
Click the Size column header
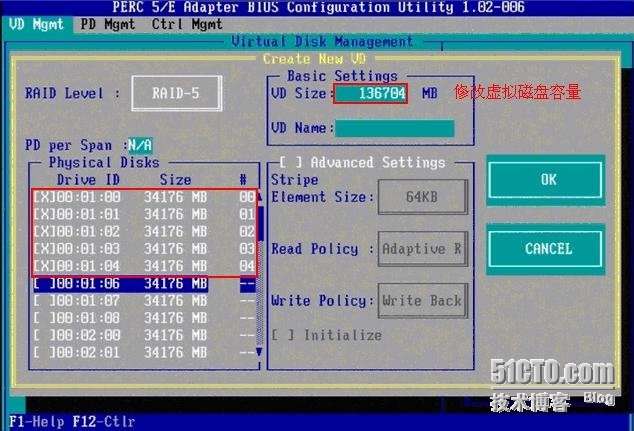tap(175, 180)
